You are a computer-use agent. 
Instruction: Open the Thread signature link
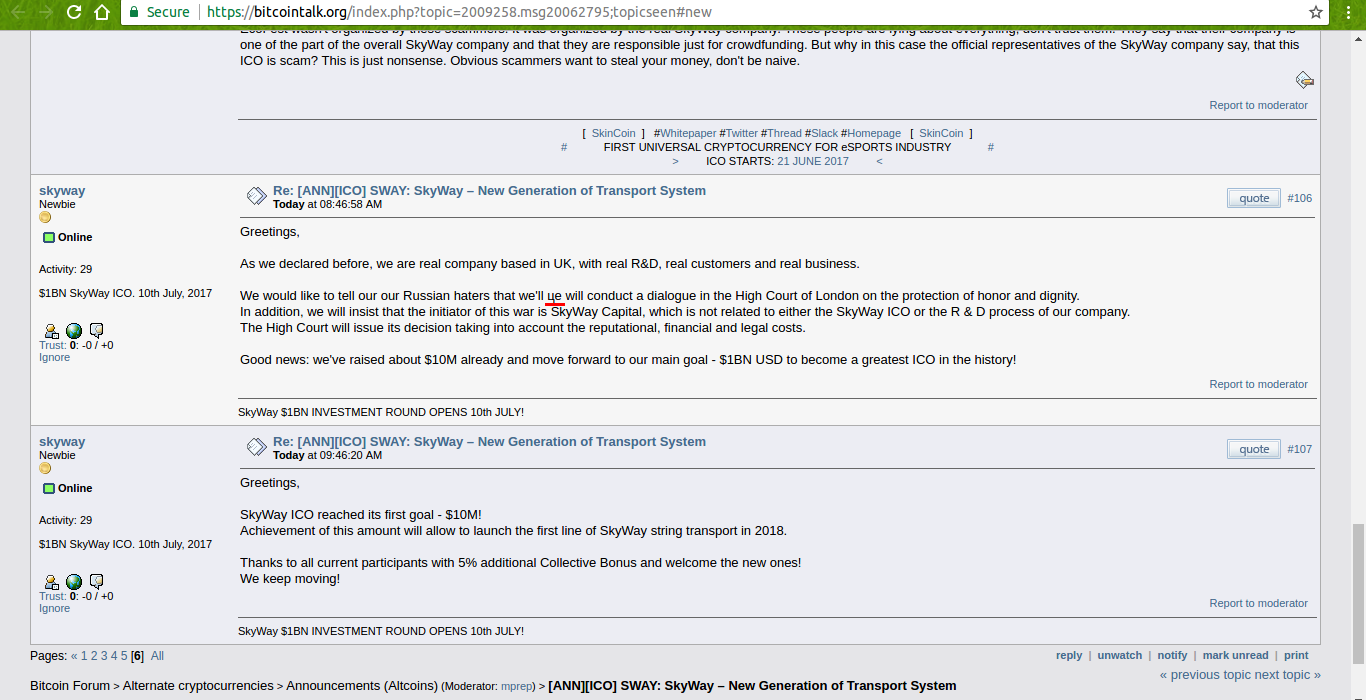(784, 133)
